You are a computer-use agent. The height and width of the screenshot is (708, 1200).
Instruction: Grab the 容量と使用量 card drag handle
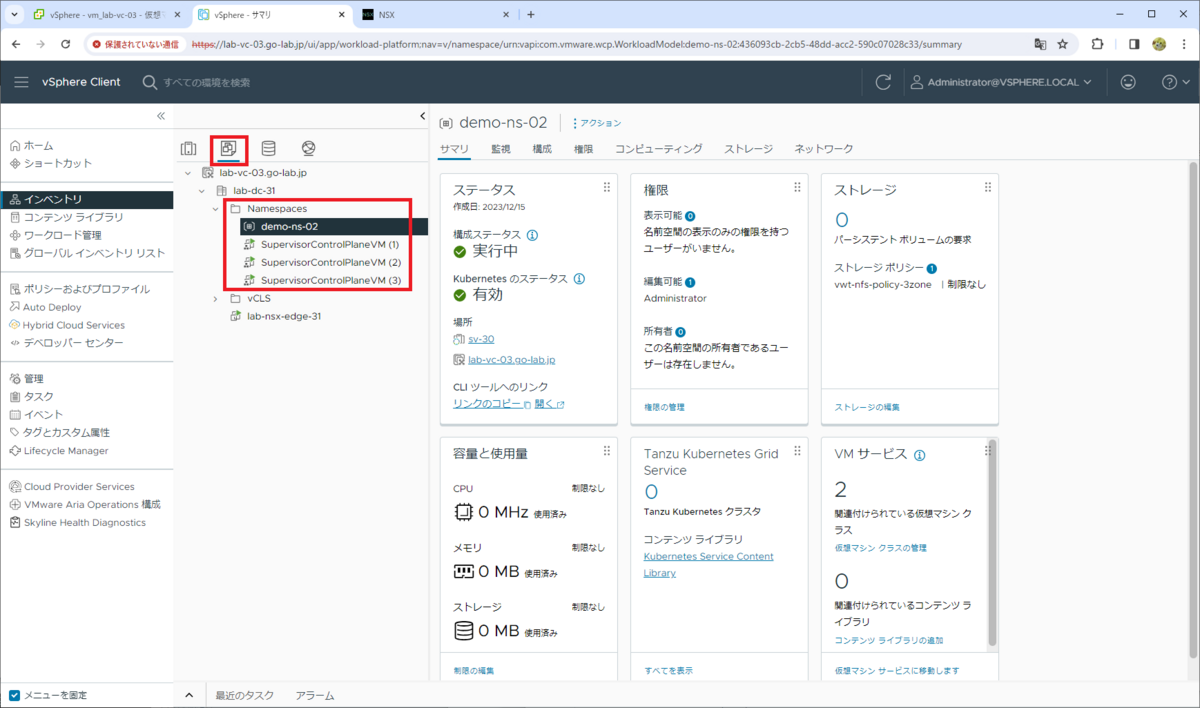[606, 451]
